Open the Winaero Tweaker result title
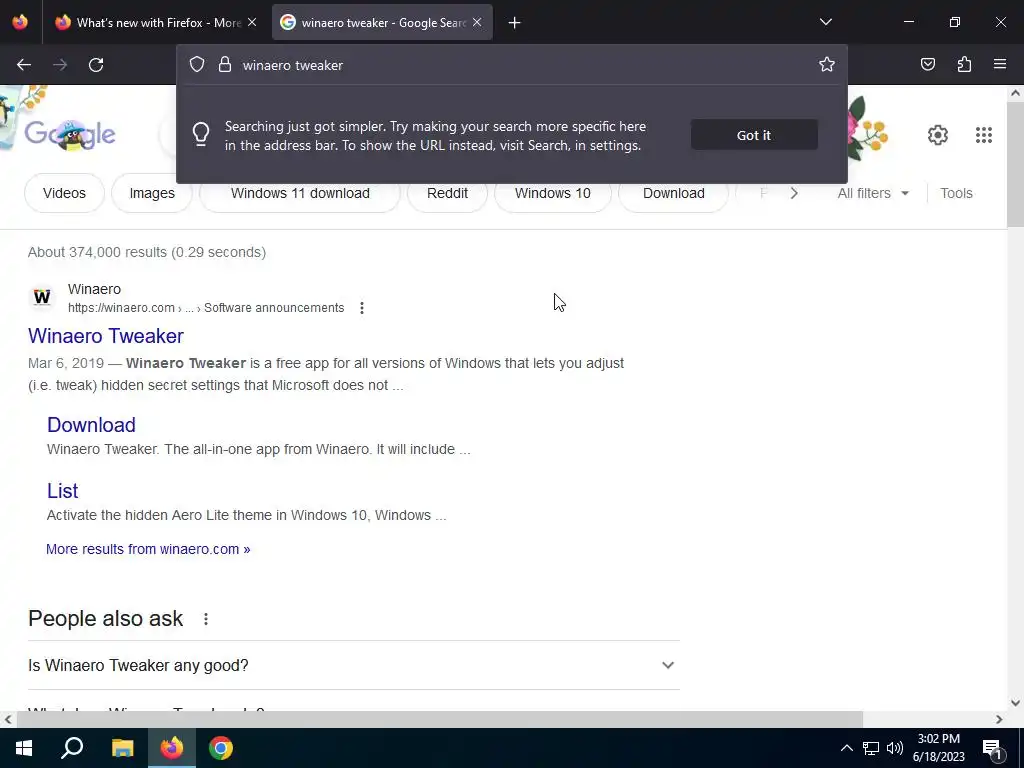 coord(106,336)
